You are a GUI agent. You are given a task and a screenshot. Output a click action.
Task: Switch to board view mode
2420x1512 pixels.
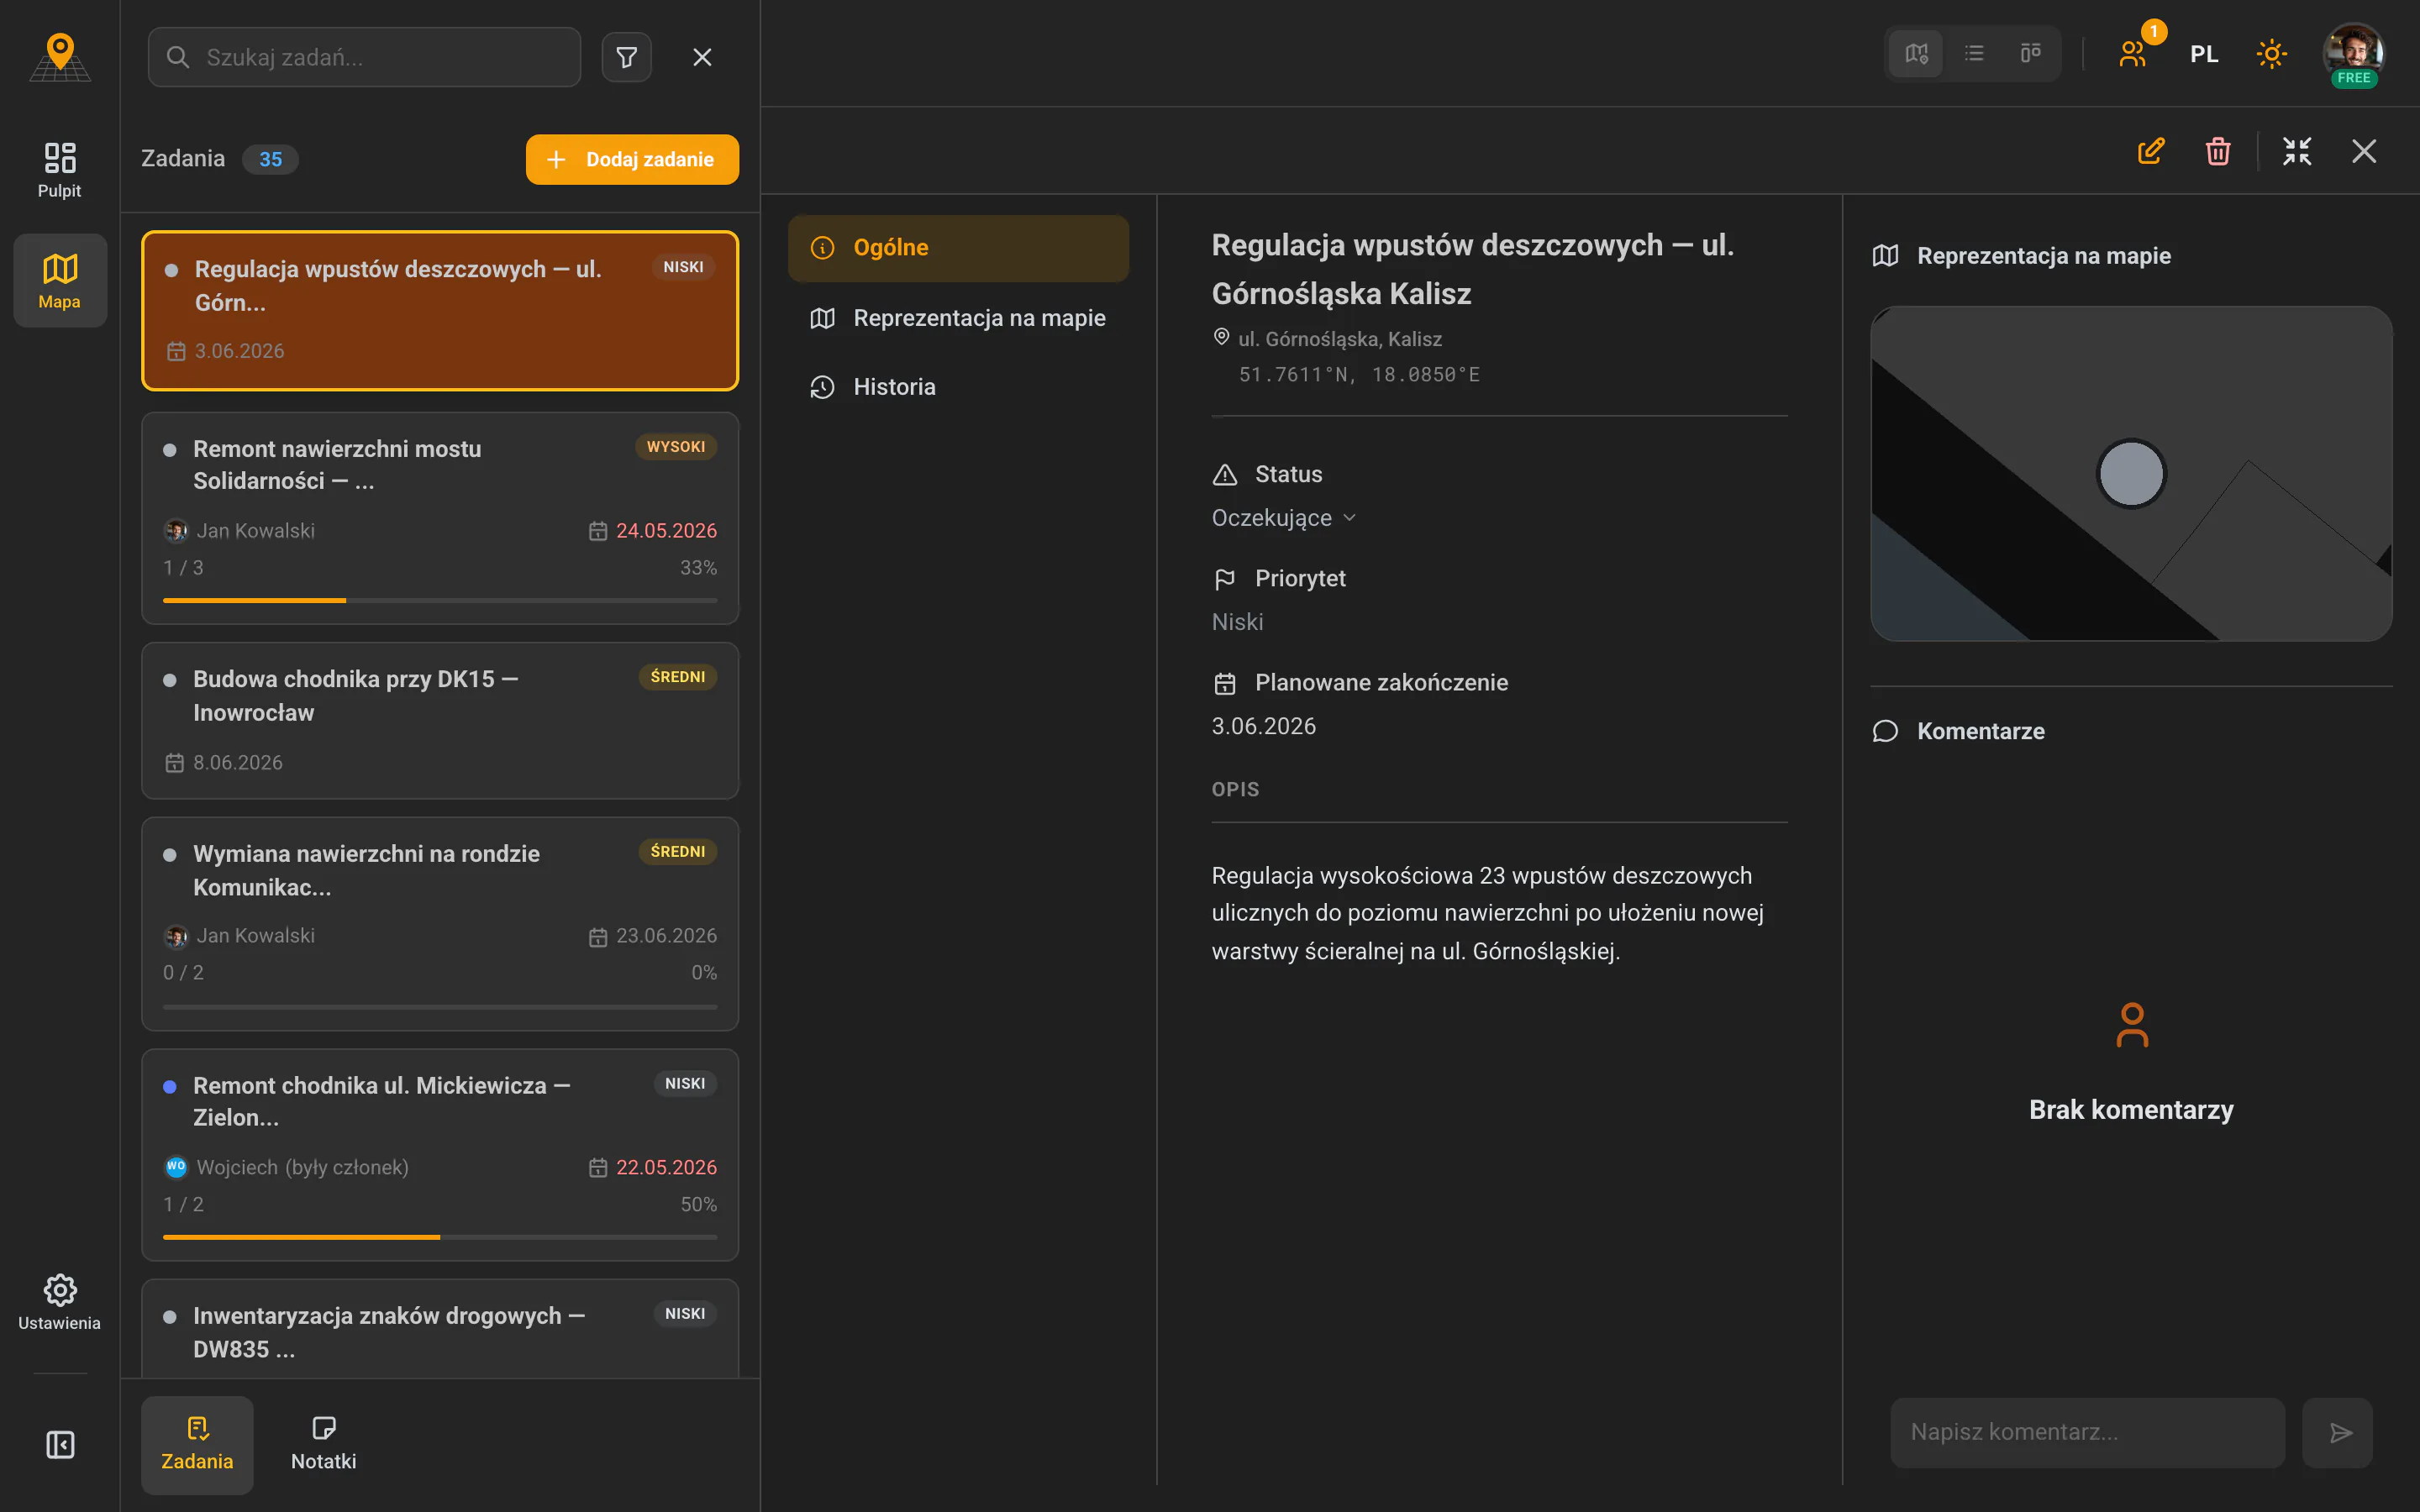pos(2030,53)
